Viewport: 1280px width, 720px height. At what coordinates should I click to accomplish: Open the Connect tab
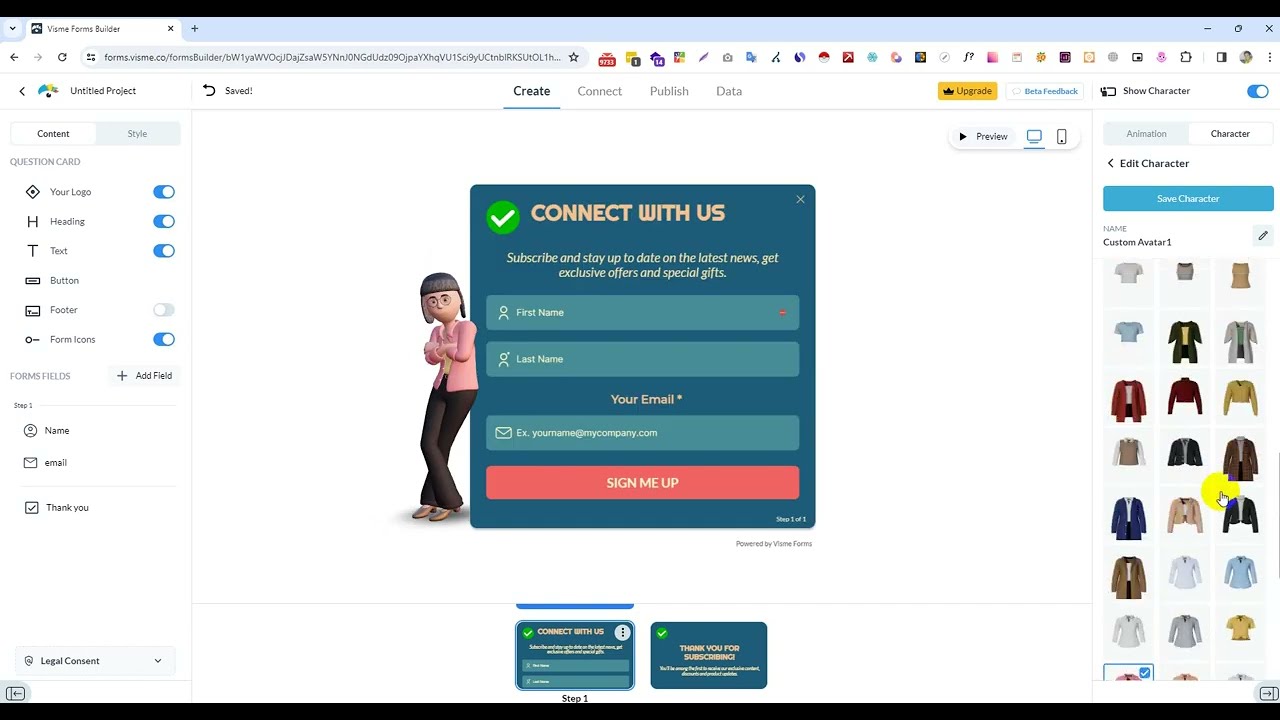pos(599,91)
